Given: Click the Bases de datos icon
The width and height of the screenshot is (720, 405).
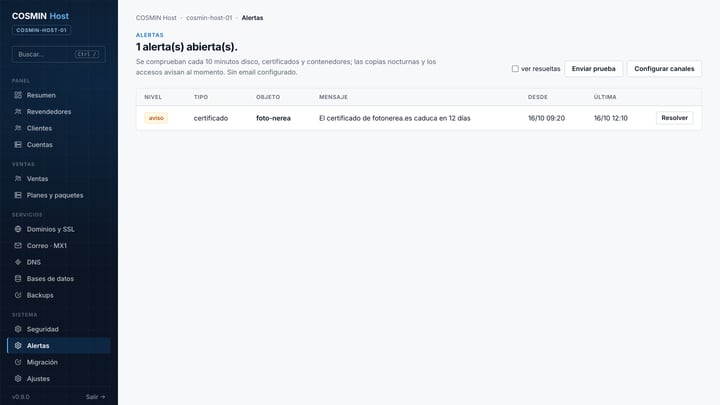Looking at the screenshot, I should pyautogui.click(x=18, y=279).
